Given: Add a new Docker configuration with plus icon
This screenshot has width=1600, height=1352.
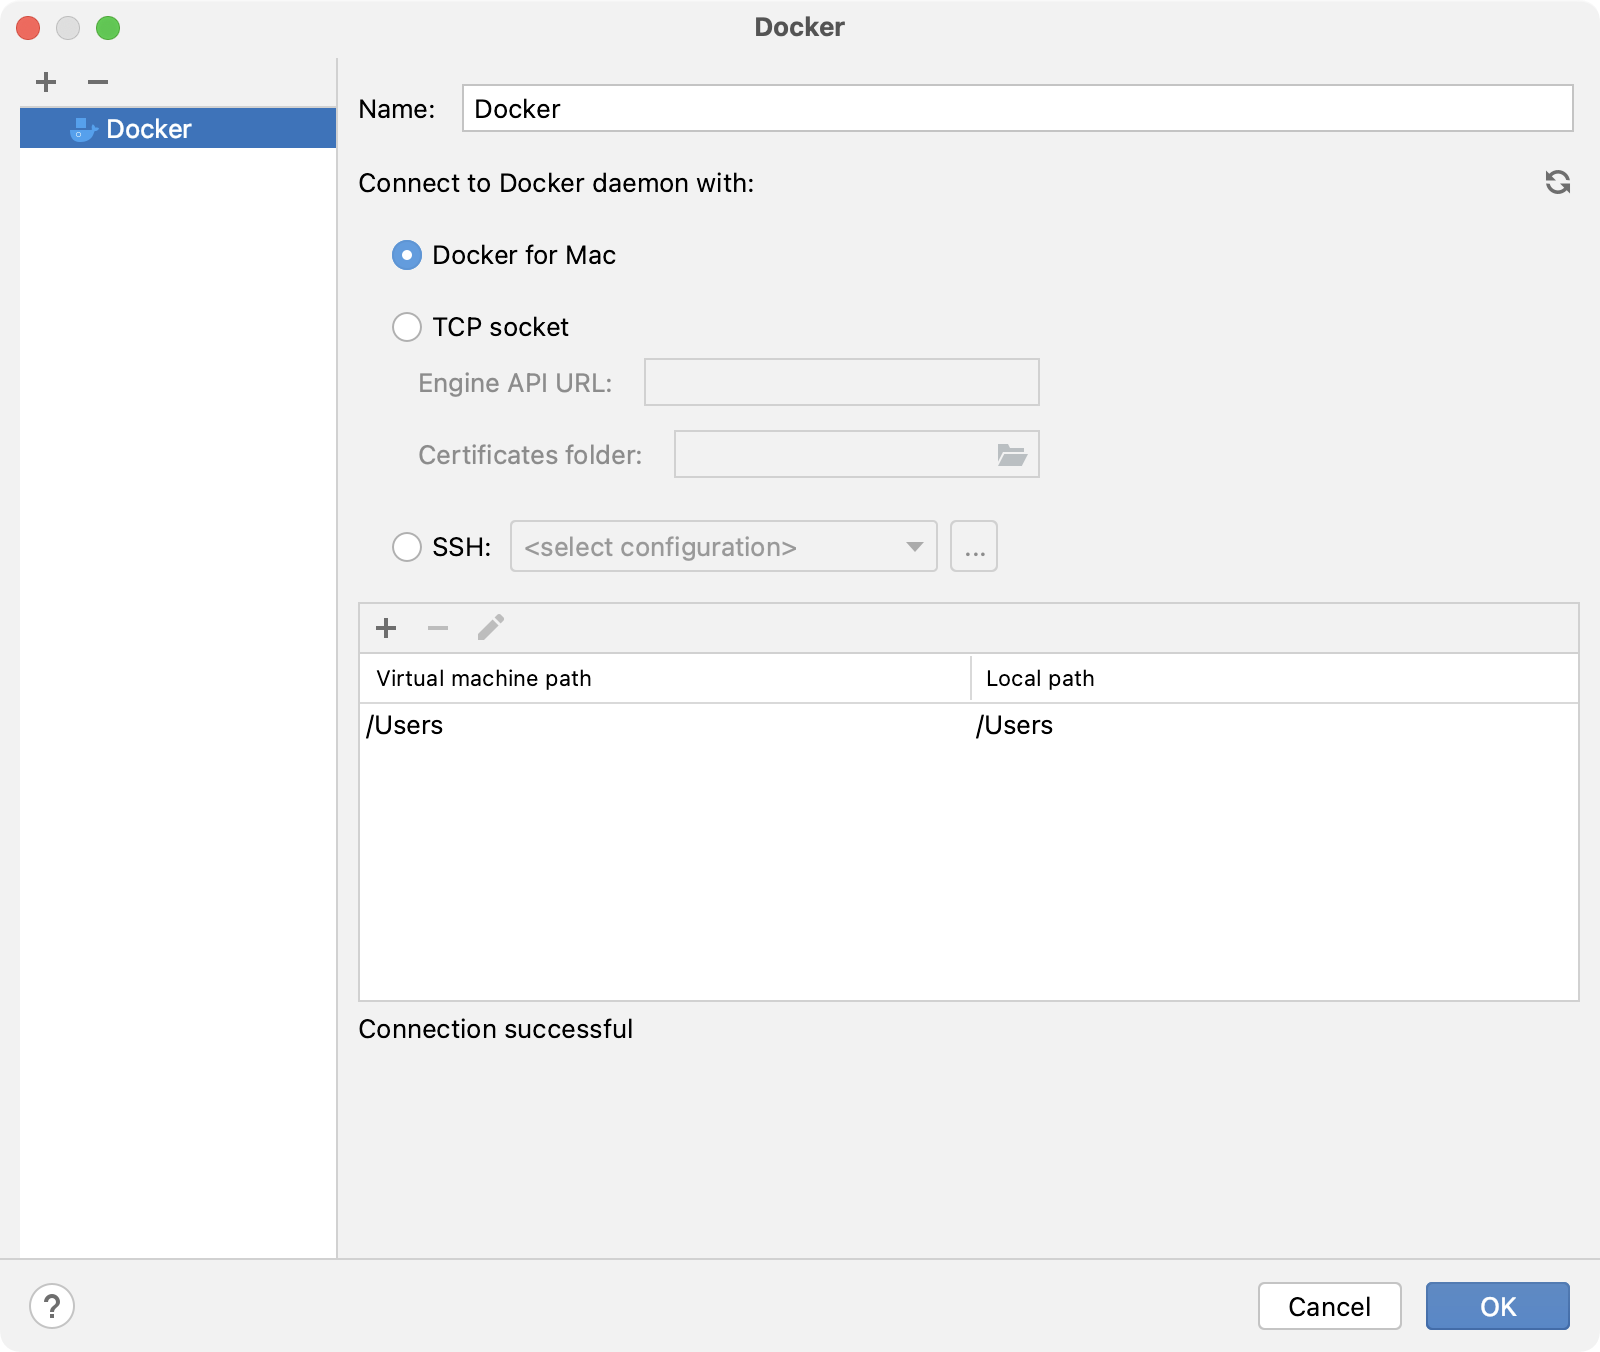Looking at the screenshot, I should 44,82.
